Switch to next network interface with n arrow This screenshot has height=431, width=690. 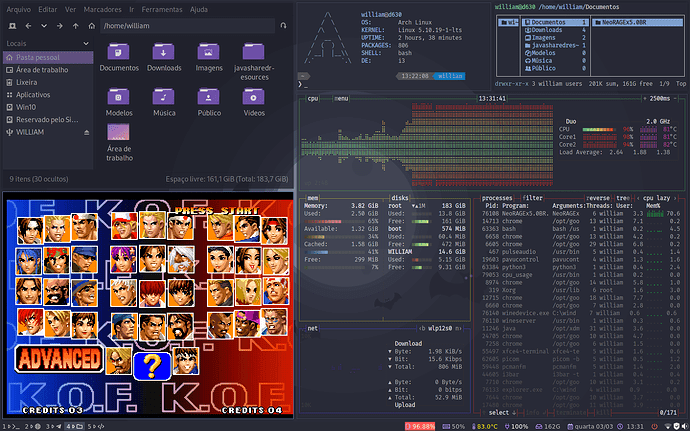click(x=459, y=328)
